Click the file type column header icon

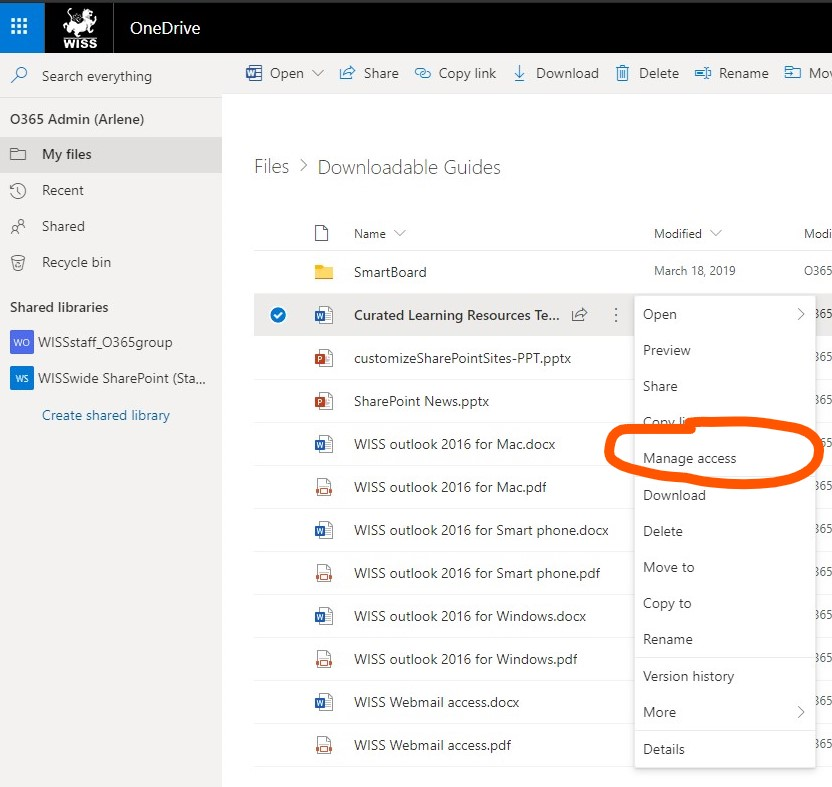click(x=322, y=233)
